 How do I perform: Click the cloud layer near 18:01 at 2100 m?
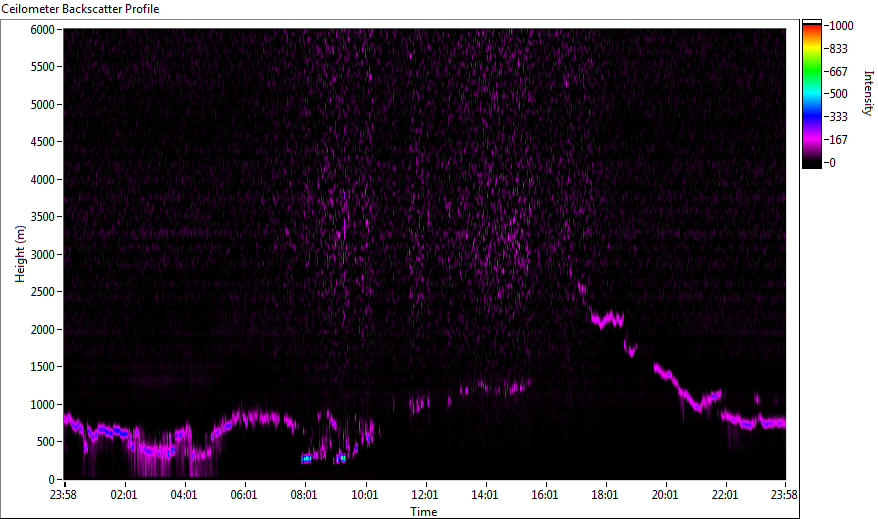point(608,320)
